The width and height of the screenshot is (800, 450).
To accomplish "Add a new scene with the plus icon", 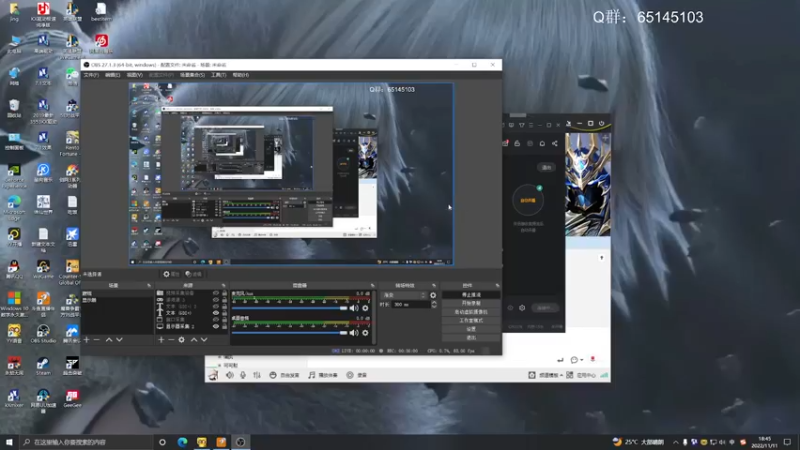I will (x=87, y=340).
